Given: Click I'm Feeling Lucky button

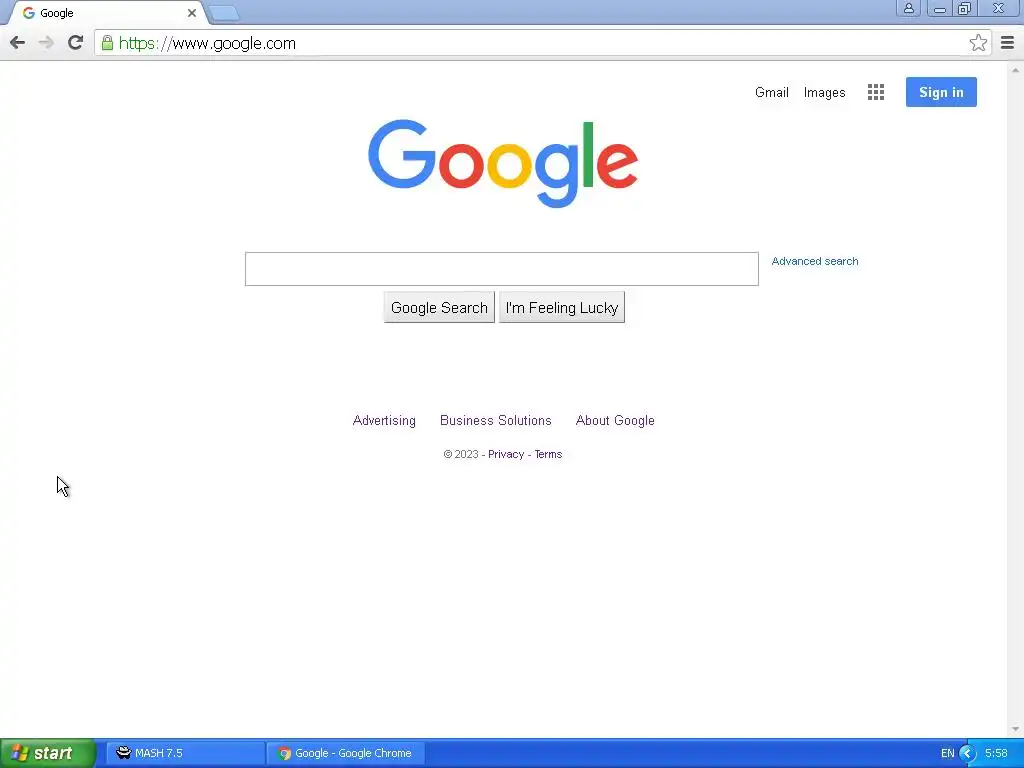Looking at the screenshot, I should 562,308.
